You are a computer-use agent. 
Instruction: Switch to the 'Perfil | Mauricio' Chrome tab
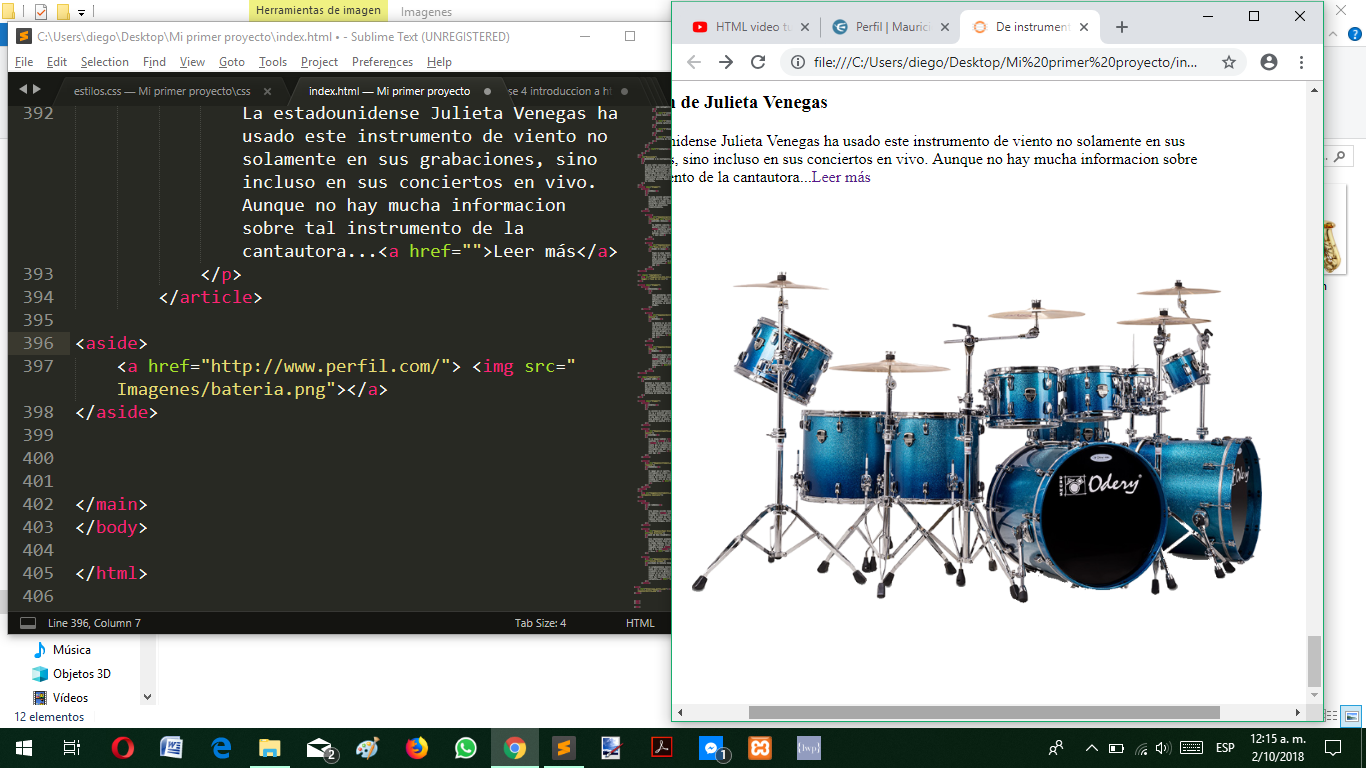(x=890, y=27)
